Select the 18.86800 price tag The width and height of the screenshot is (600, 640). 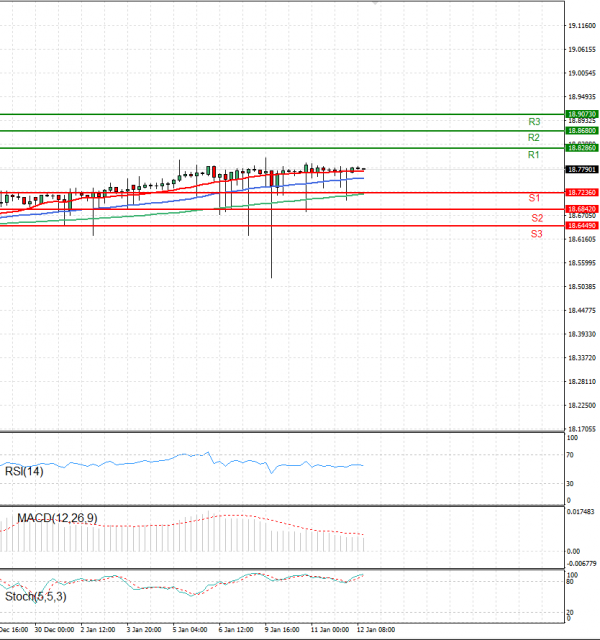coord(582,131)
